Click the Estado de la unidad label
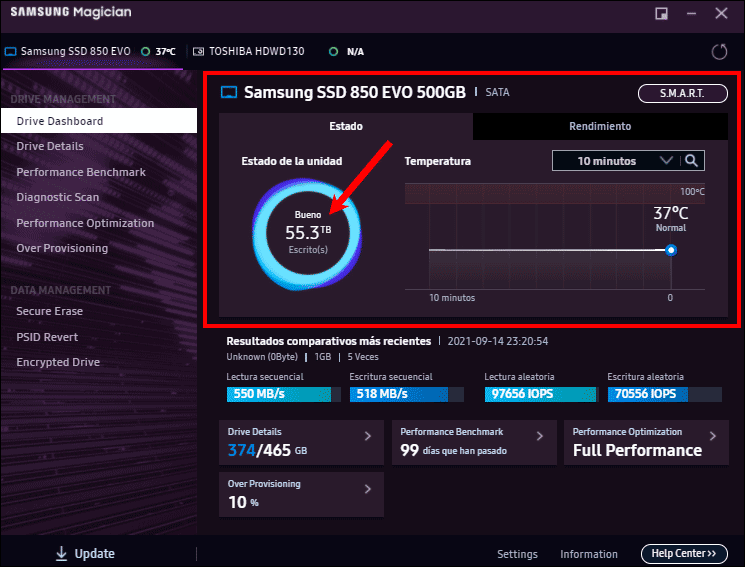Image resolution: width=745 pixels, height=567 pixels. coord(292,161)
